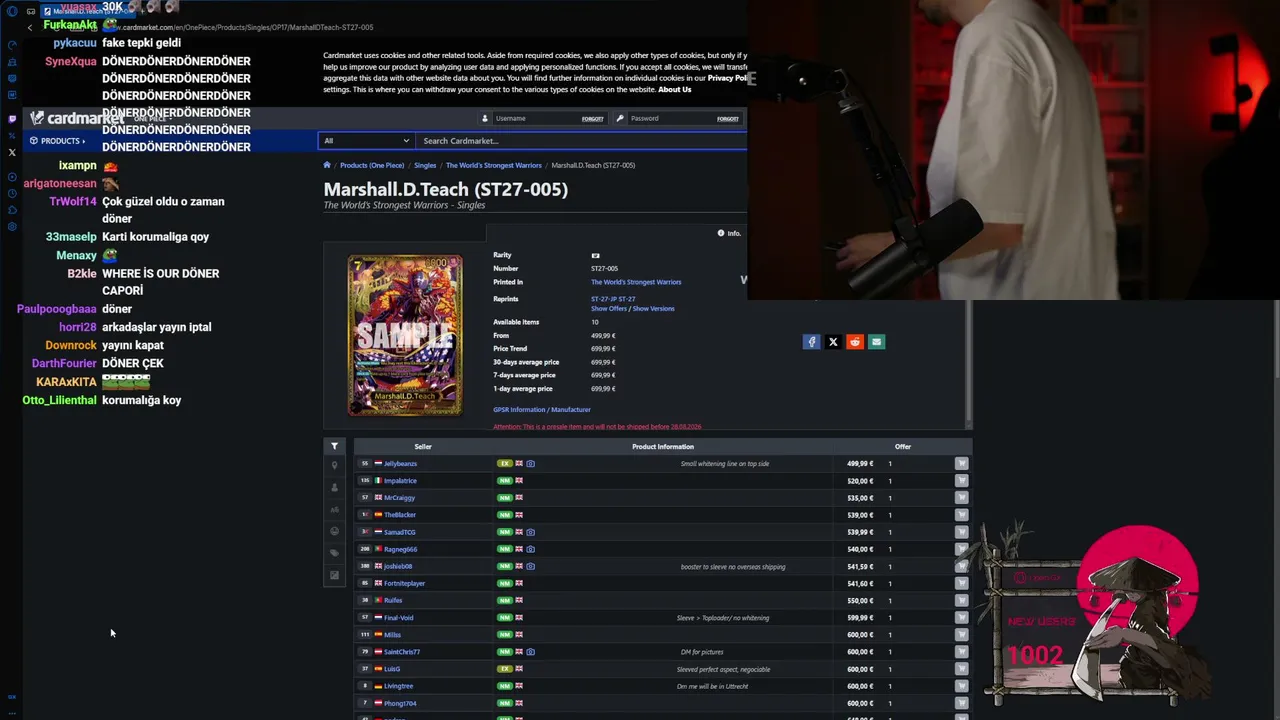Open seller Ragneg666 profile
This screenshot has width=1280, height=720.
click(x=400, y=549)
